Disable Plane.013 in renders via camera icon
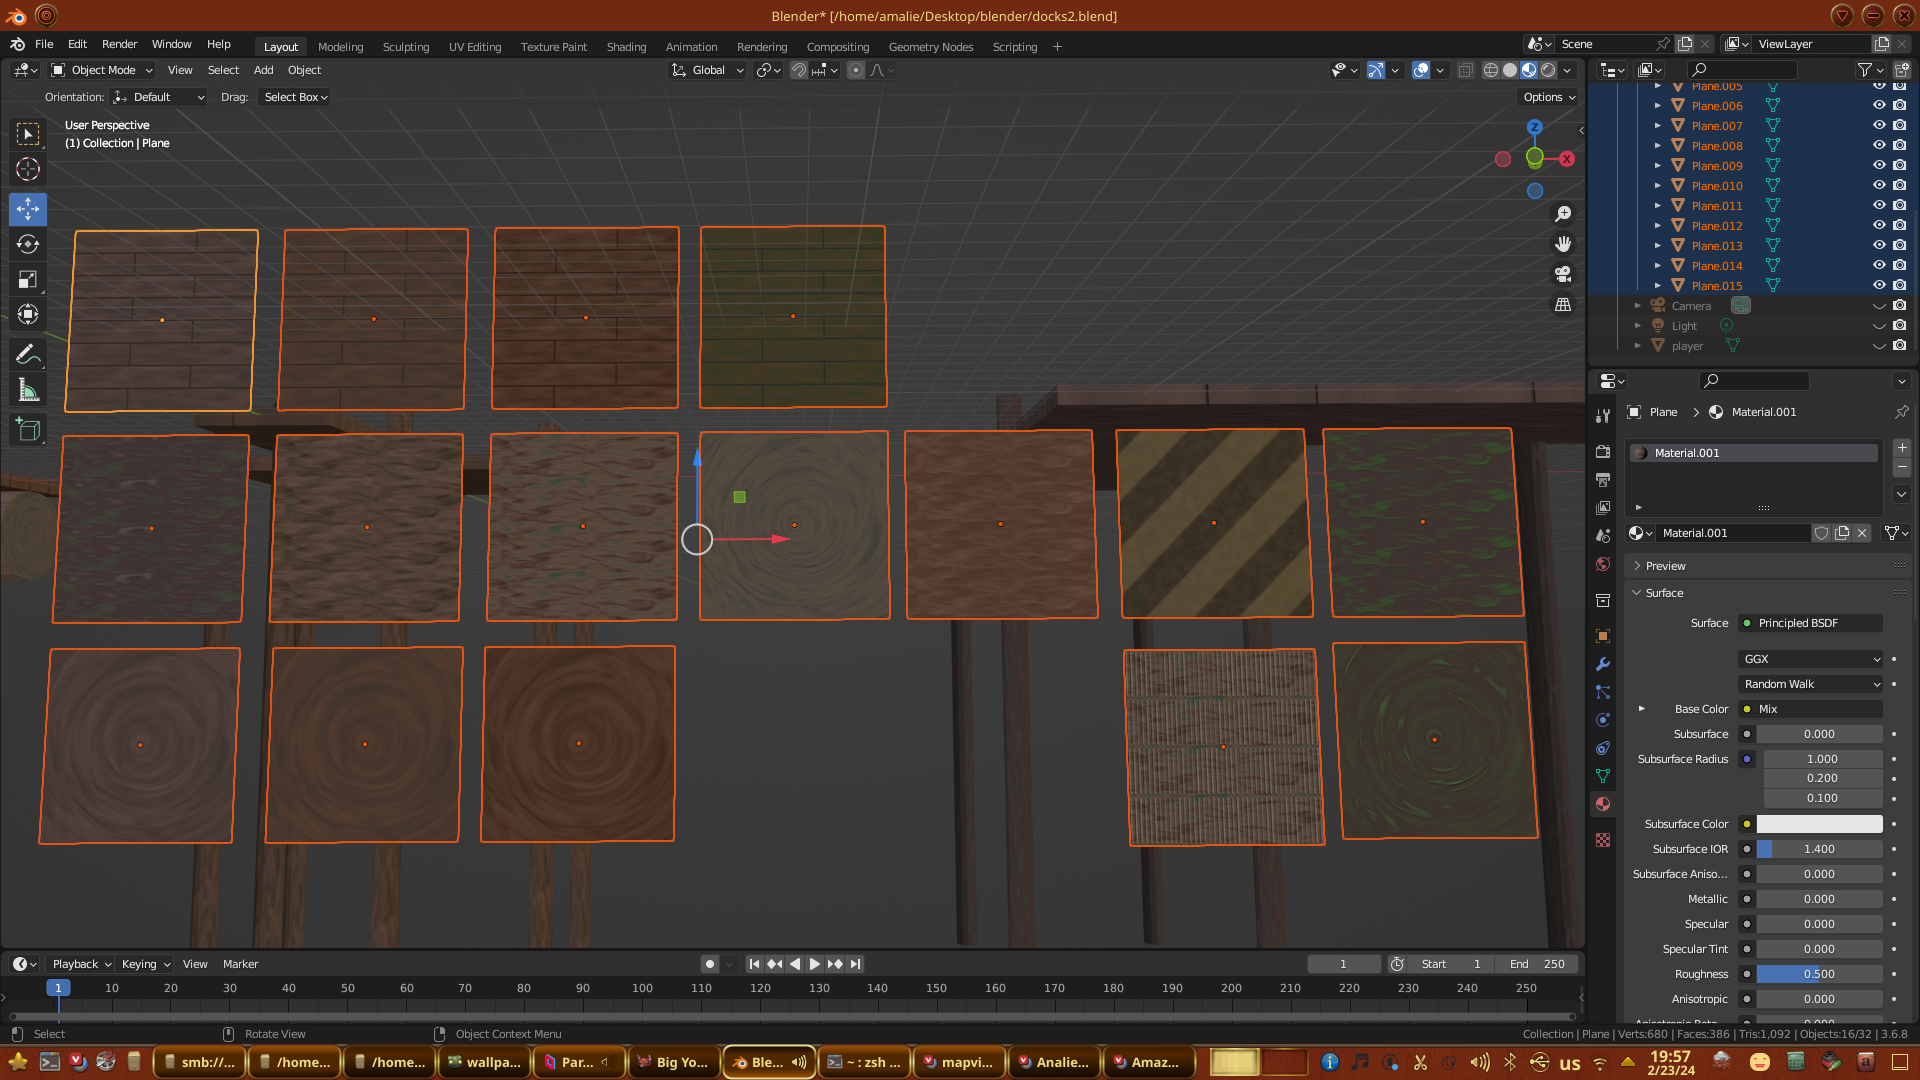This screenshot has height=1080, width=1920. point(1899,245)
